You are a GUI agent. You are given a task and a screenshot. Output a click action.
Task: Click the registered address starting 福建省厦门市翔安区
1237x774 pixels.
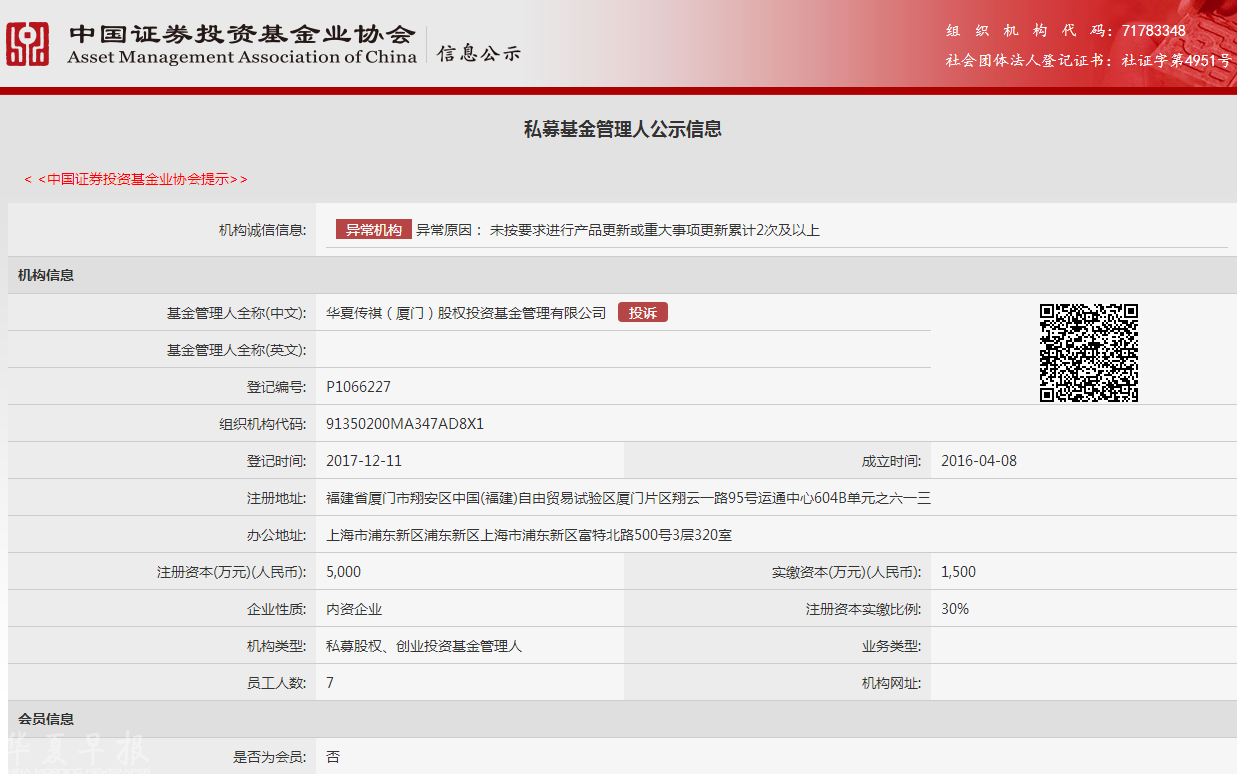(628, 498)
